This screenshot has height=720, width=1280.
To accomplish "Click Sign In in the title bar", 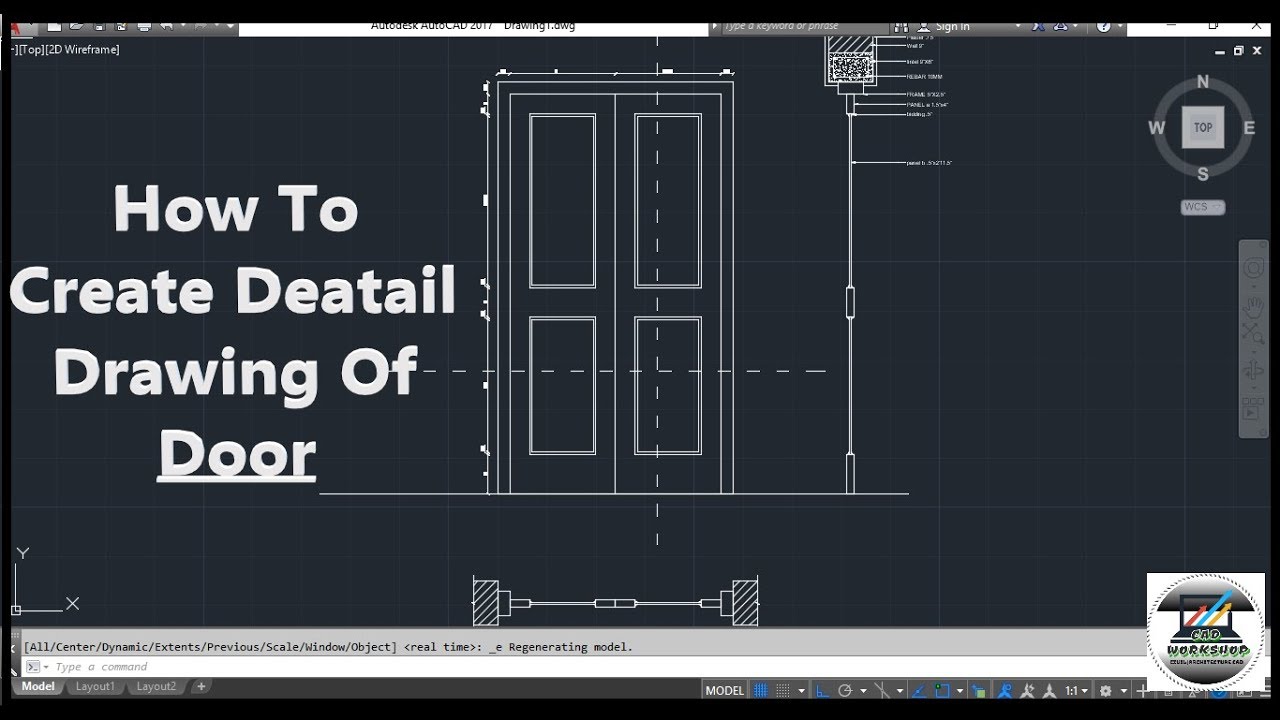I will [952, 27].
